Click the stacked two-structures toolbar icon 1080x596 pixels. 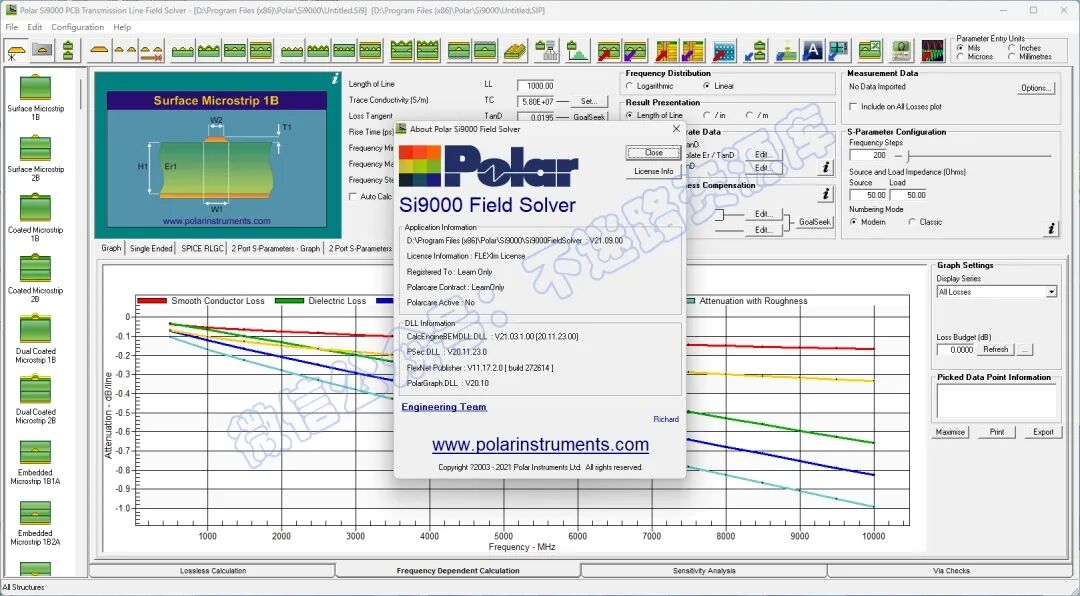(68, 50)
